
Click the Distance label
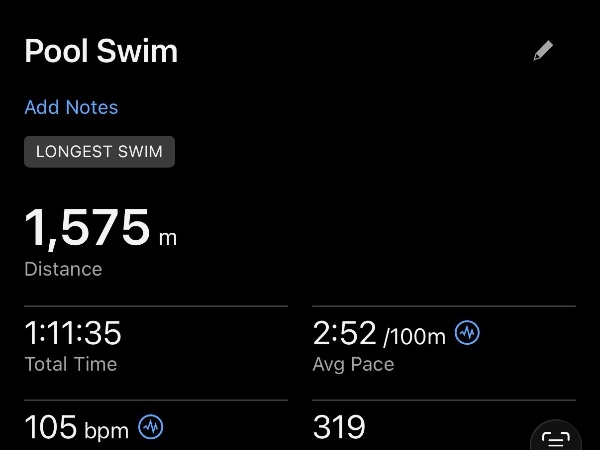63,269
